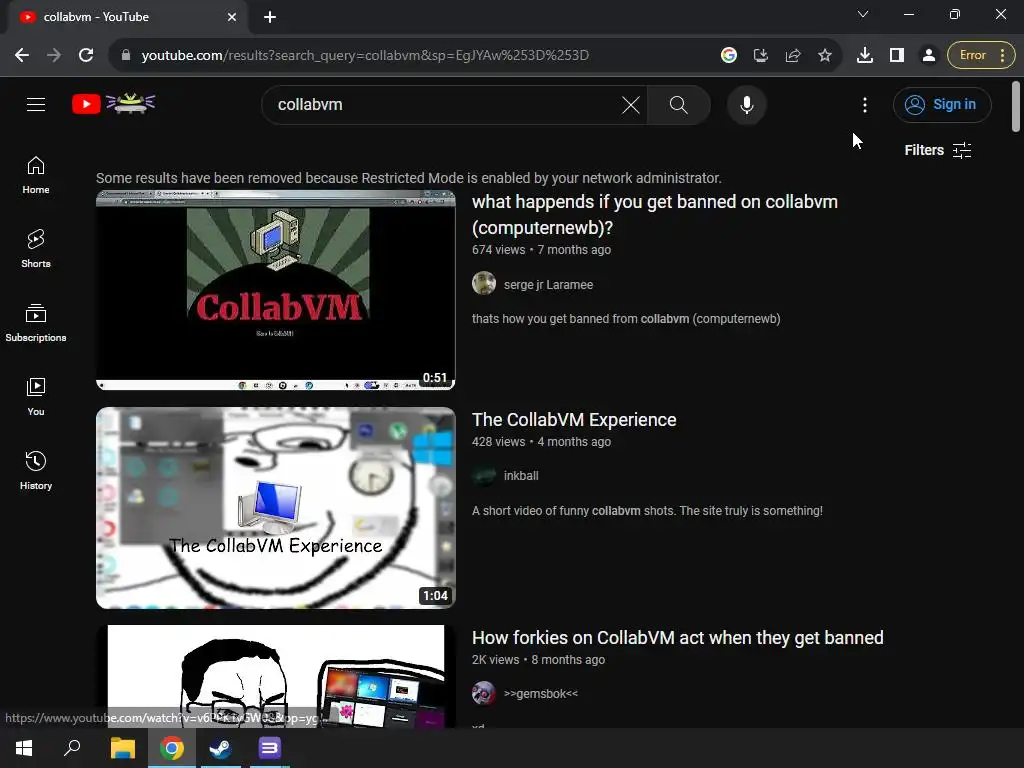
Task: Open Steam from taskbar
Action: 221,748
